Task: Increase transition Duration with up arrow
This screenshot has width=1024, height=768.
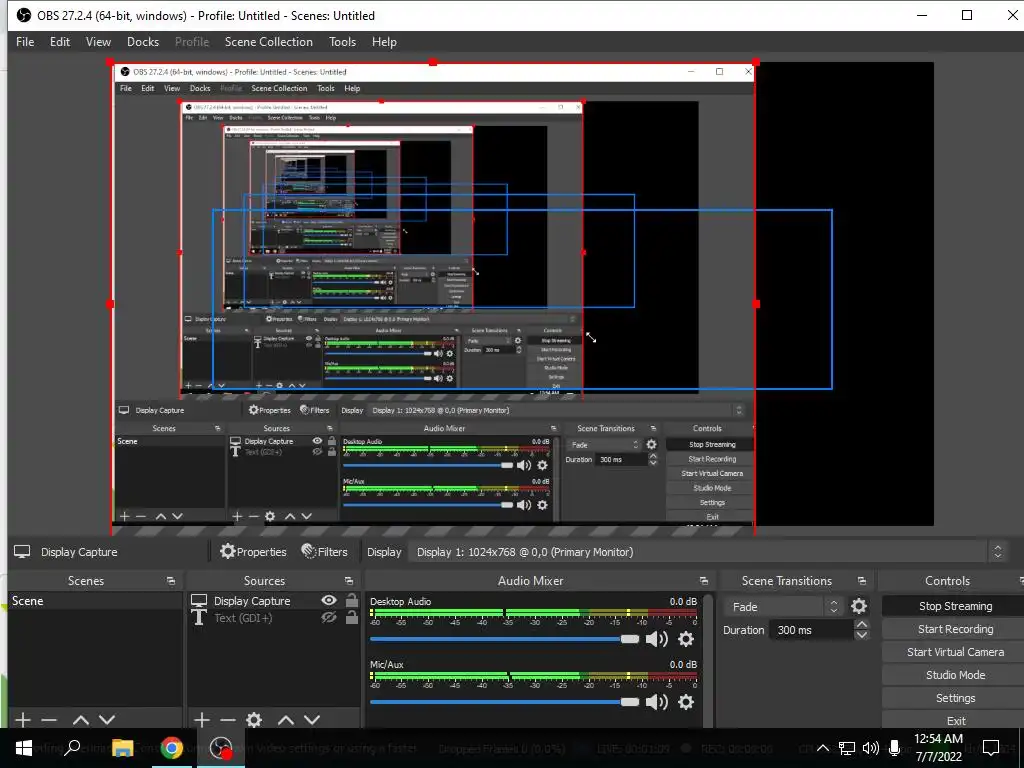Action: (861, 625)
